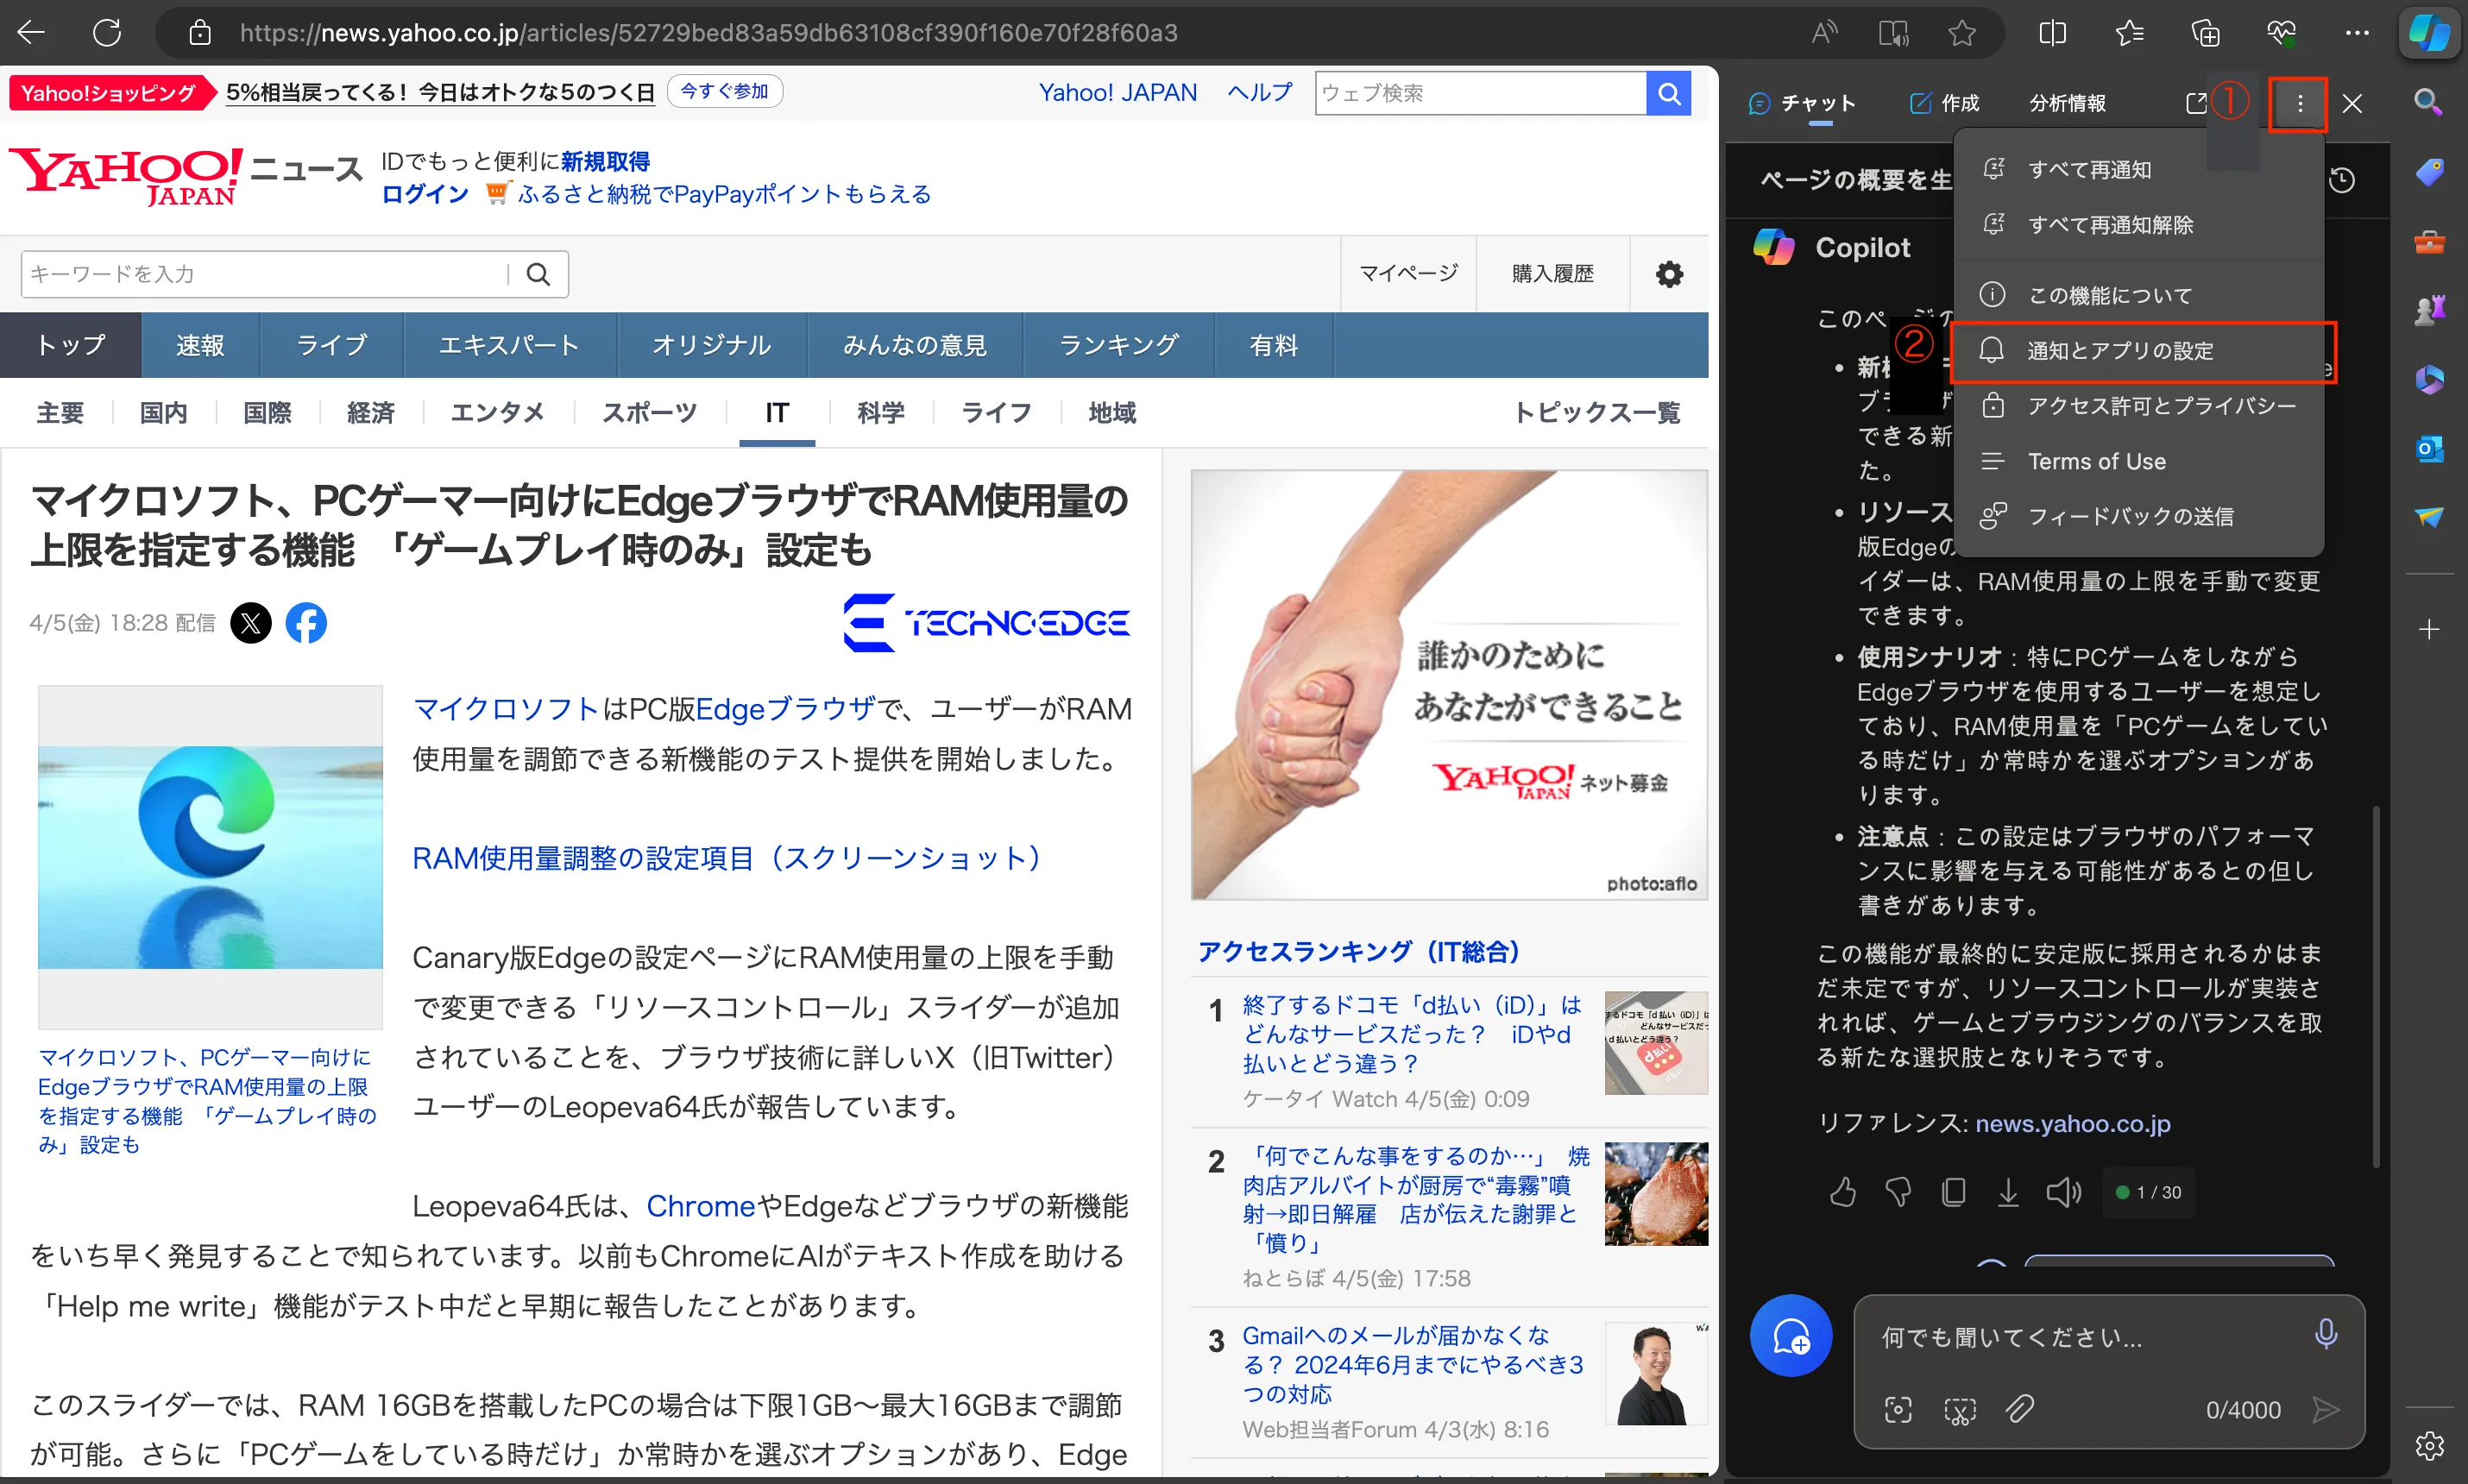This screenshot has height=1484, width=2468.
Task: Open Copilot pane more options icon
Action: 2299,104
